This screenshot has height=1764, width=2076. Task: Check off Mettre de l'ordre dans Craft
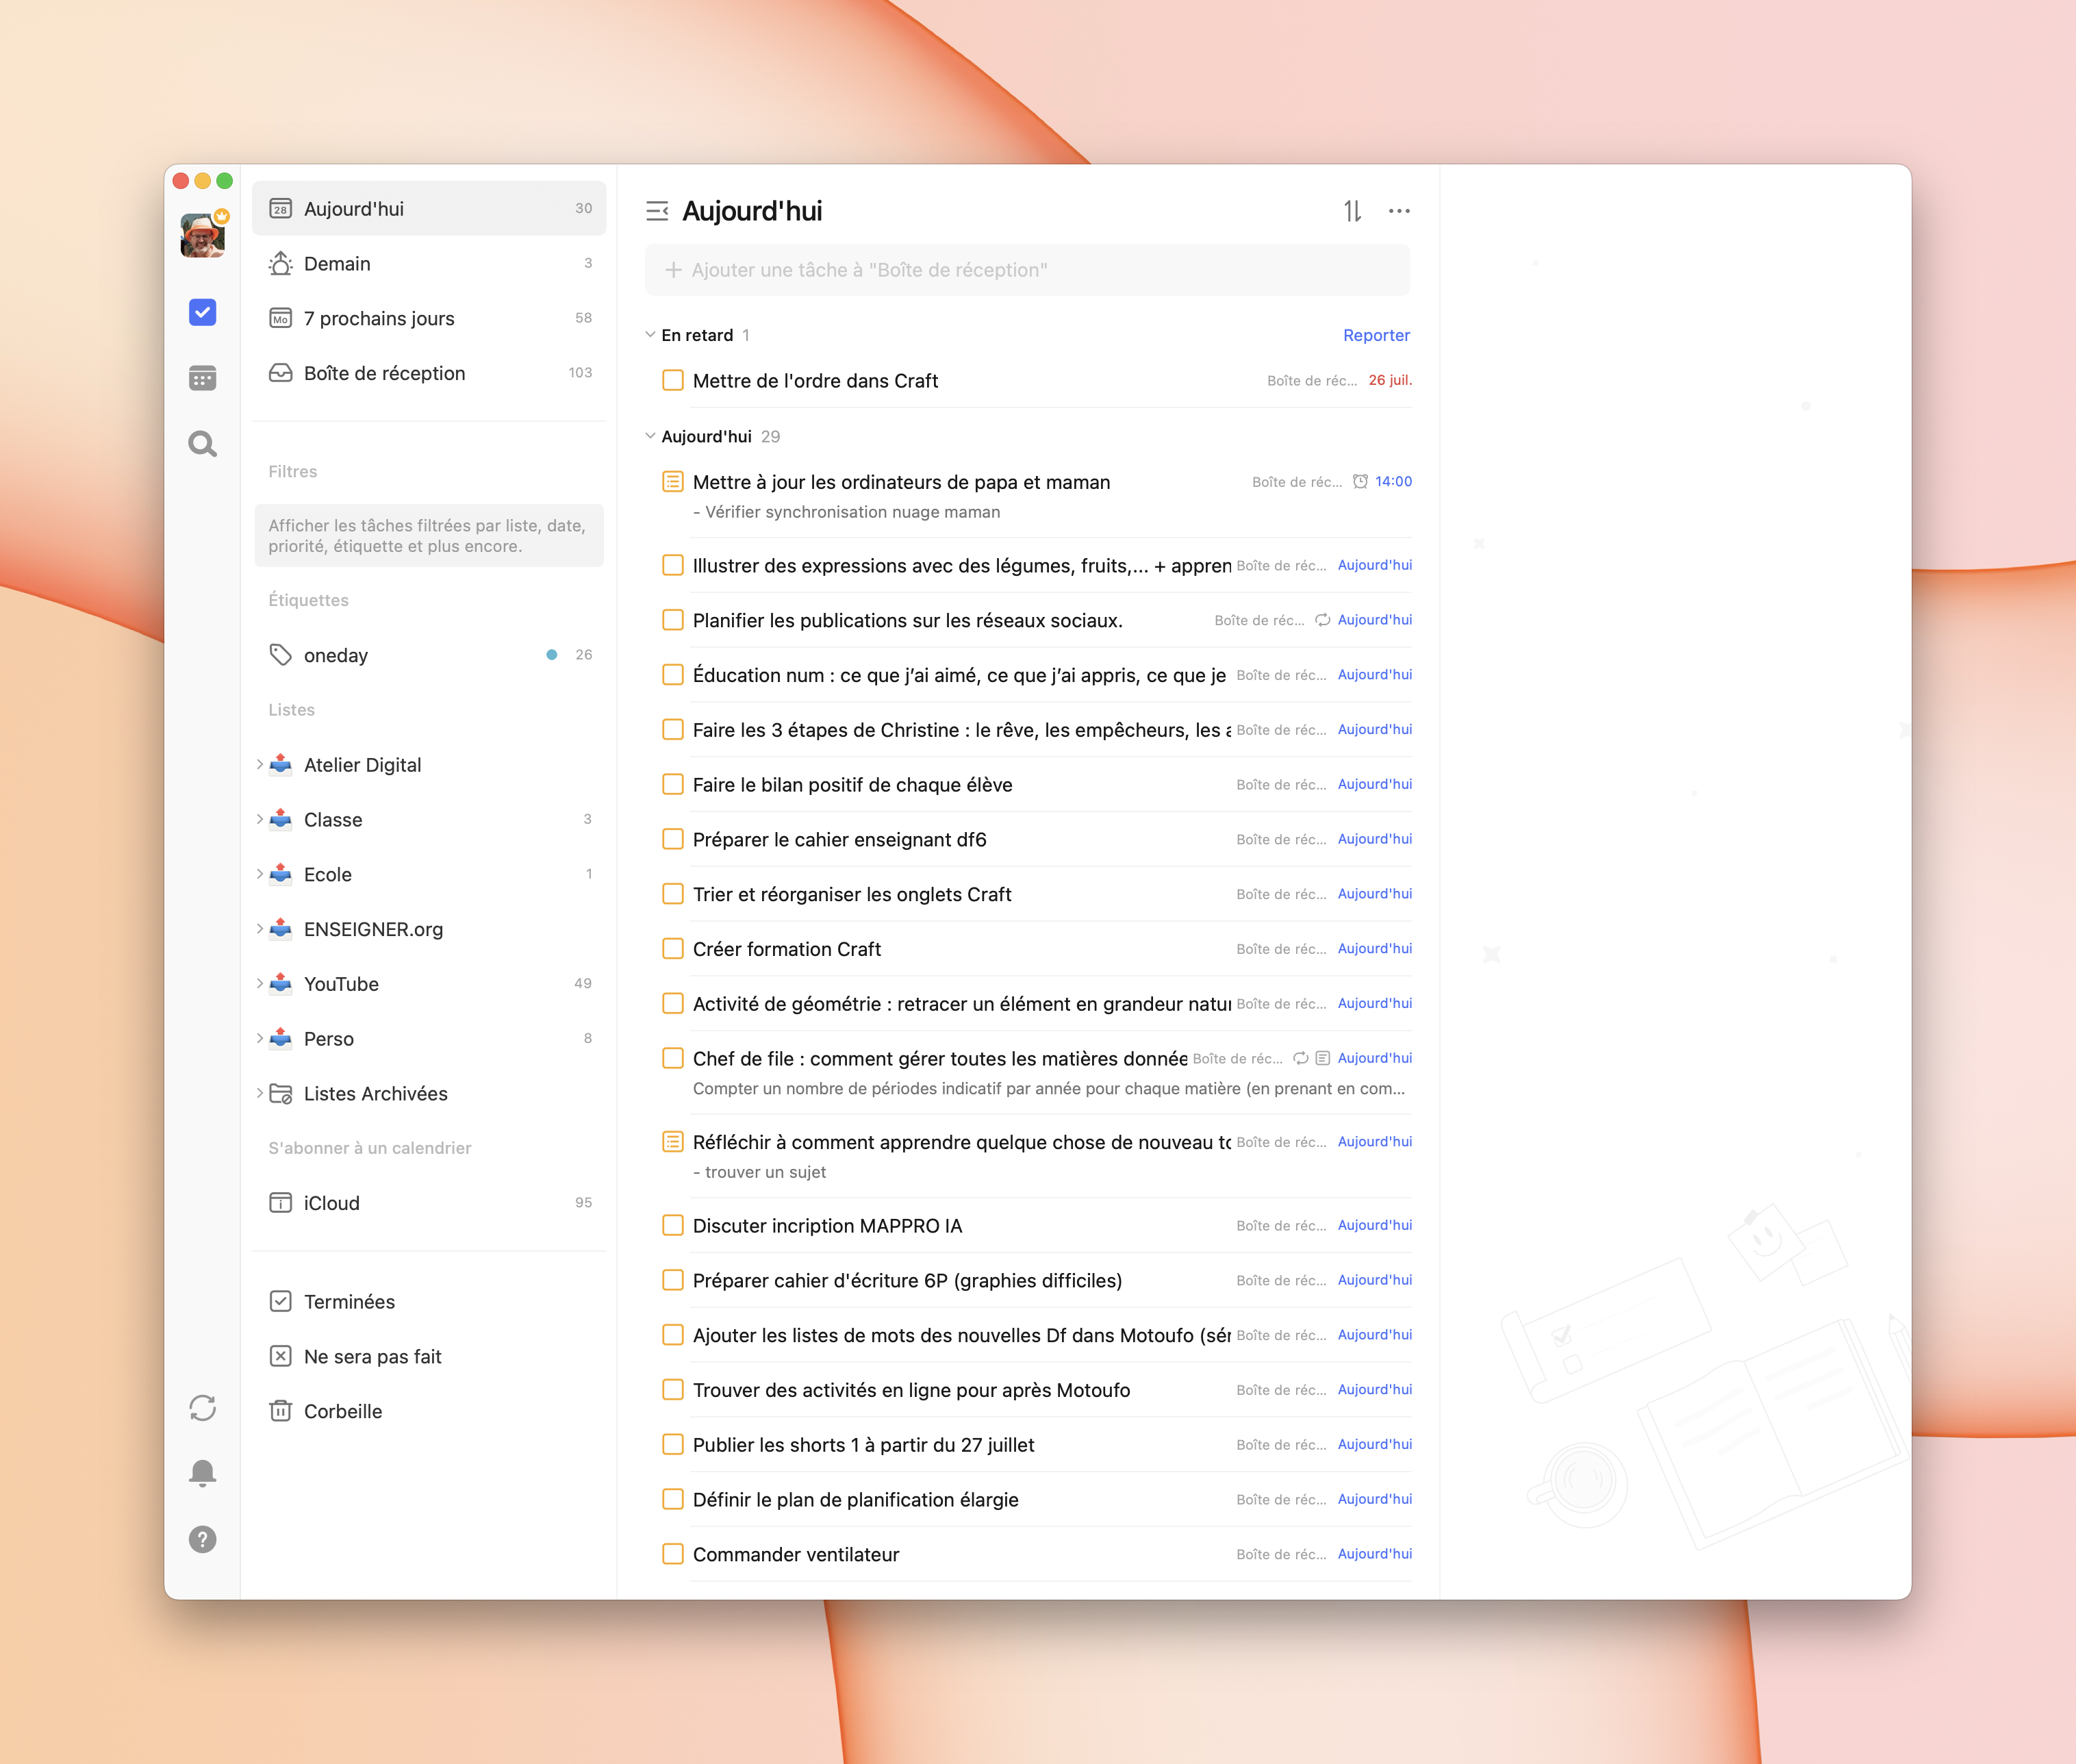[x=673, y=381]
